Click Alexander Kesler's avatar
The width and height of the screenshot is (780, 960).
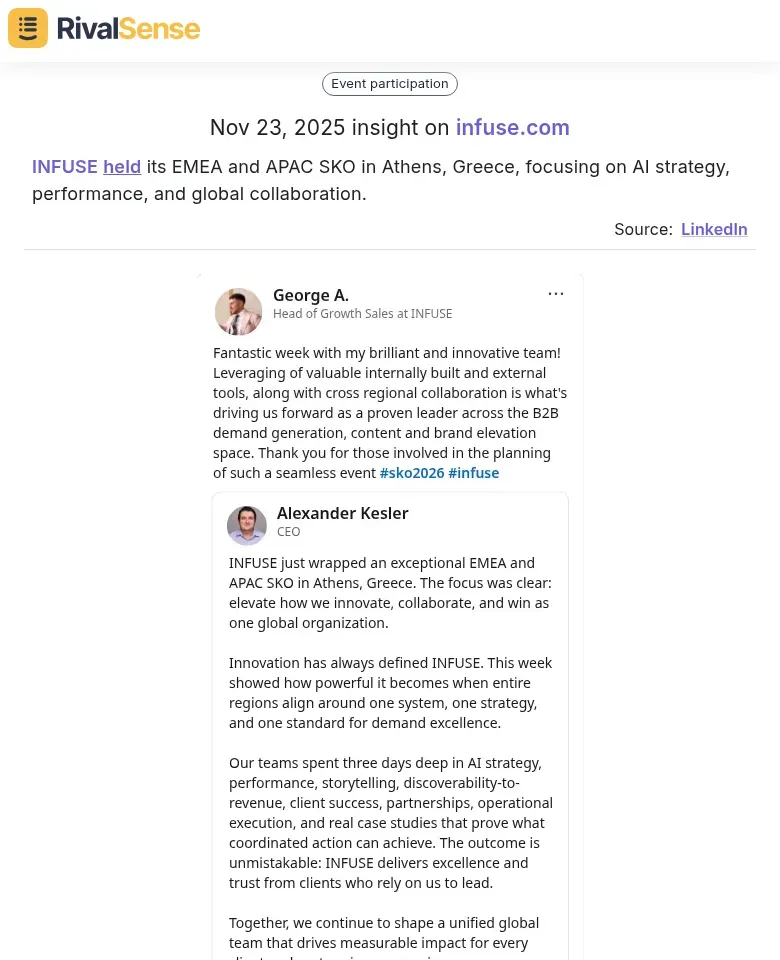coord(247,525)
